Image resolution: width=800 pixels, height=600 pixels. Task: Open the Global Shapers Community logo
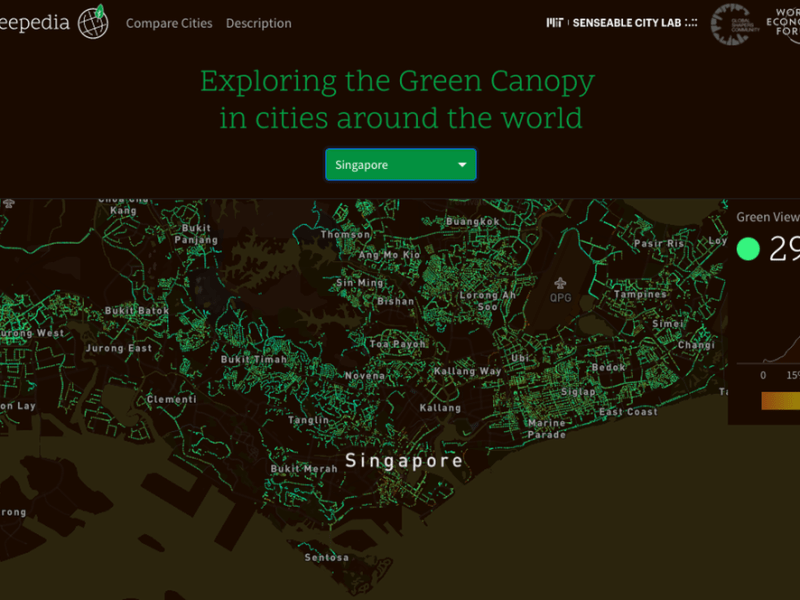point(730,24)
